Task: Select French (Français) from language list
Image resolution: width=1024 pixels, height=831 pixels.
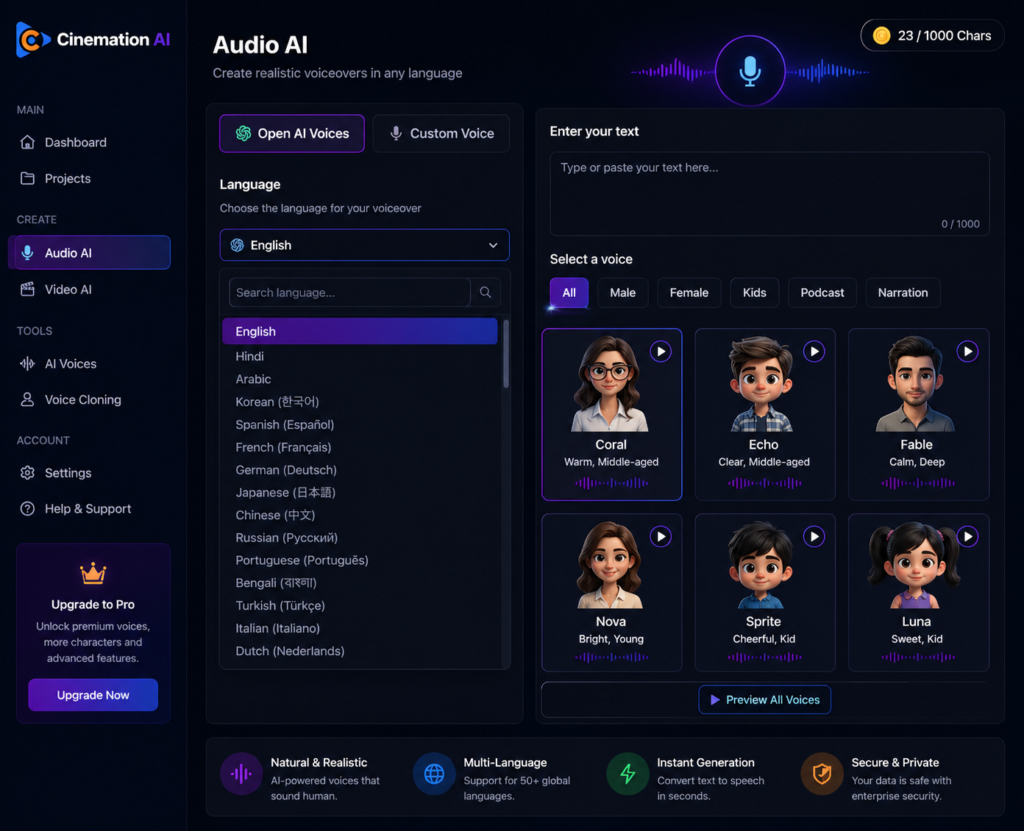Action: pyautogui.click(x=360, y=448)
